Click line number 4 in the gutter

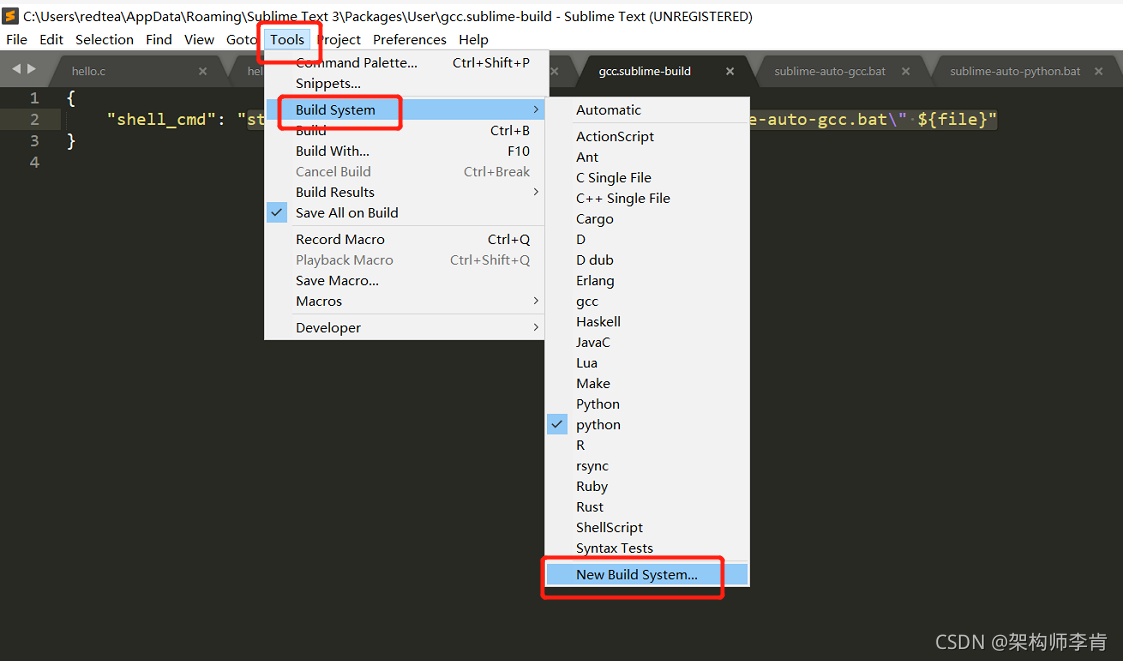(x=34, y=162)
